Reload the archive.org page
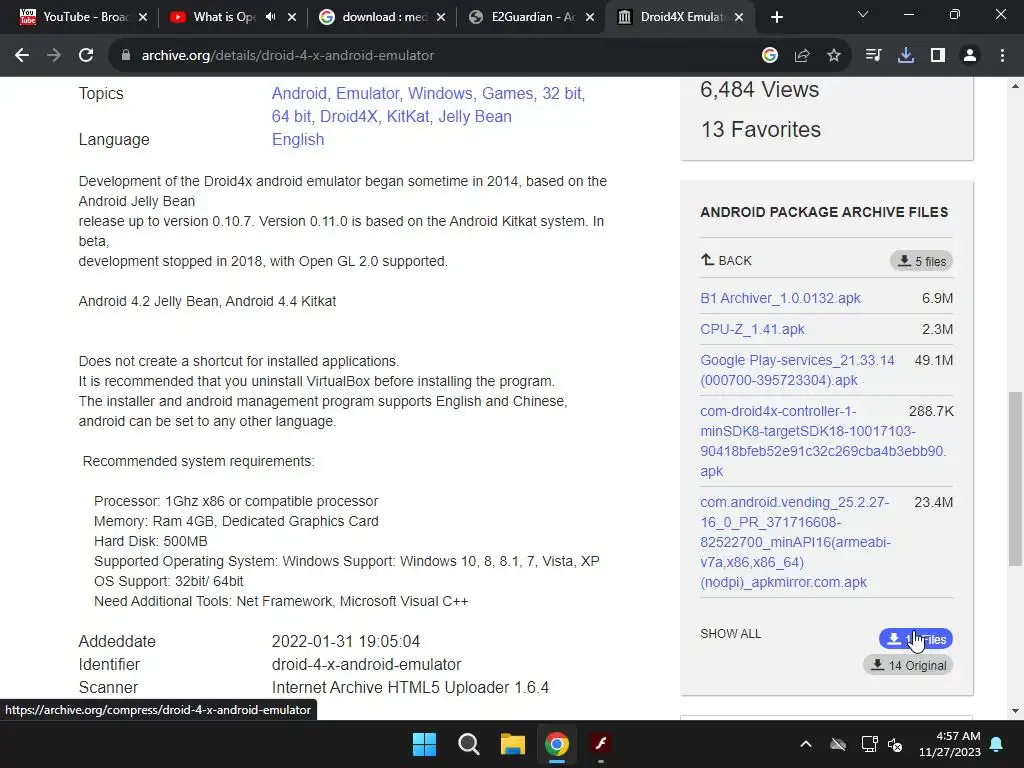The width and height of the screenshot is (1024, 768). point(86,56)
